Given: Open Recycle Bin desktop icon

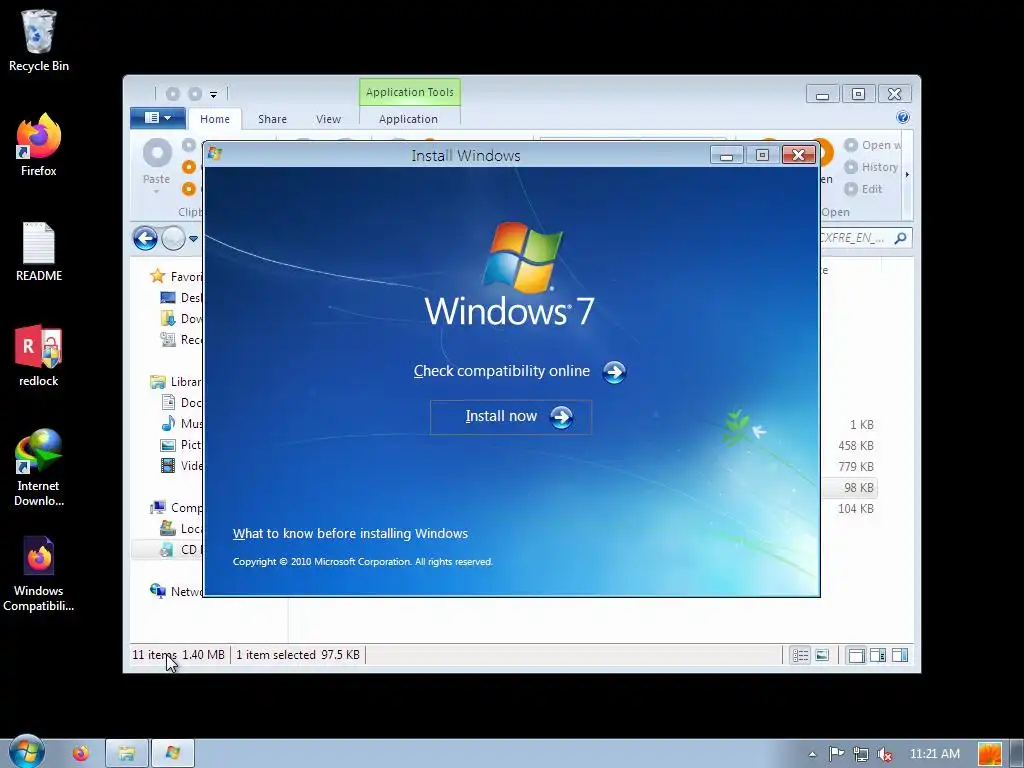Looking at the screenshot, I should (39, 40).
